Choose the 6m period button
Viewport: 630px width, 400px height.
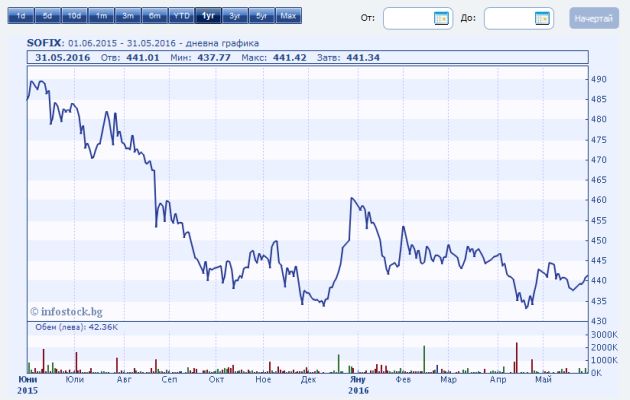tap(155, 16)
